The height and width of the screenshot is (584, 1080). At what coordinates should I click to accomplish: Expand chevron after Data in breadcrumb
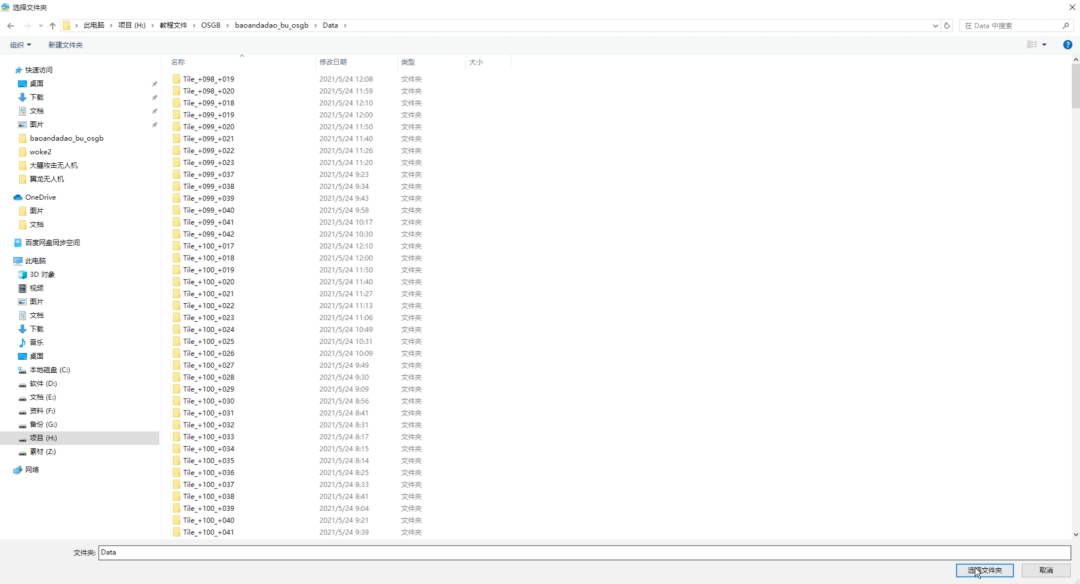point(345,25)
